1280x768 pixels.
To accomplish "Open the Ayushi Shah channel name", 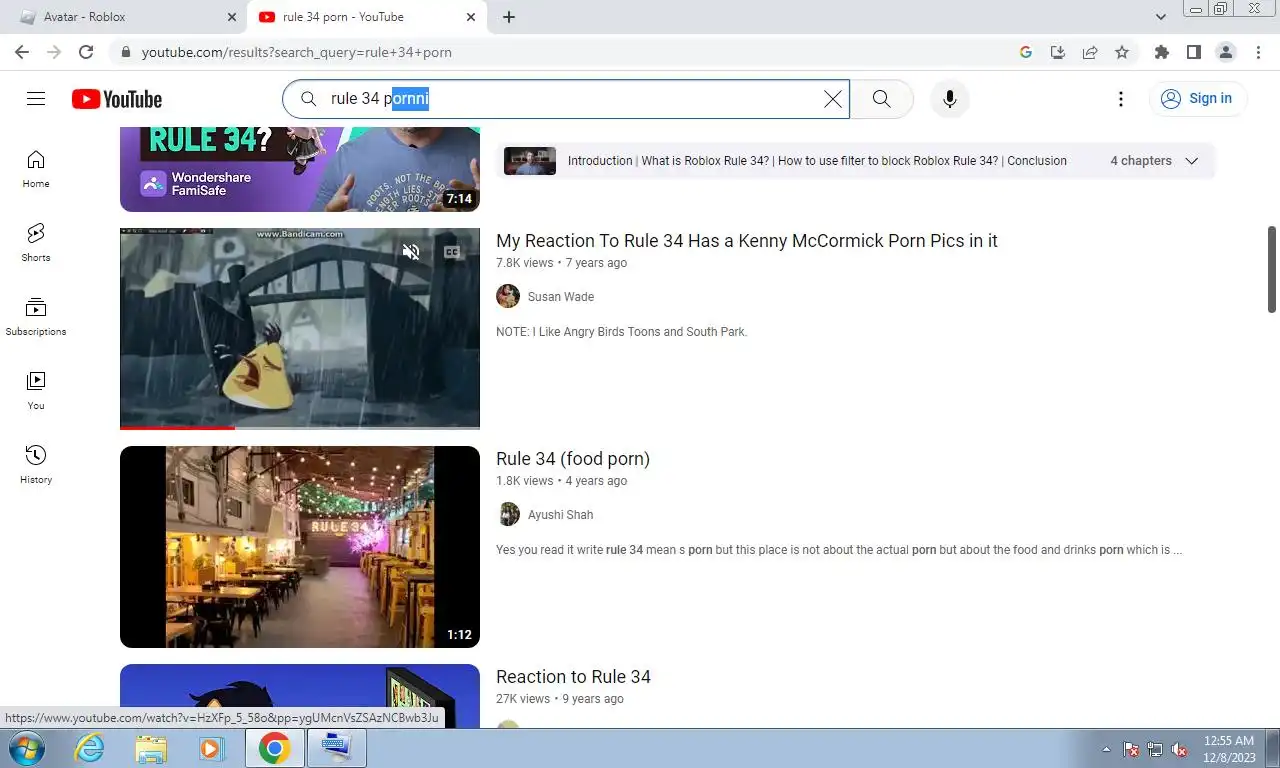I will tap(560, 515).
